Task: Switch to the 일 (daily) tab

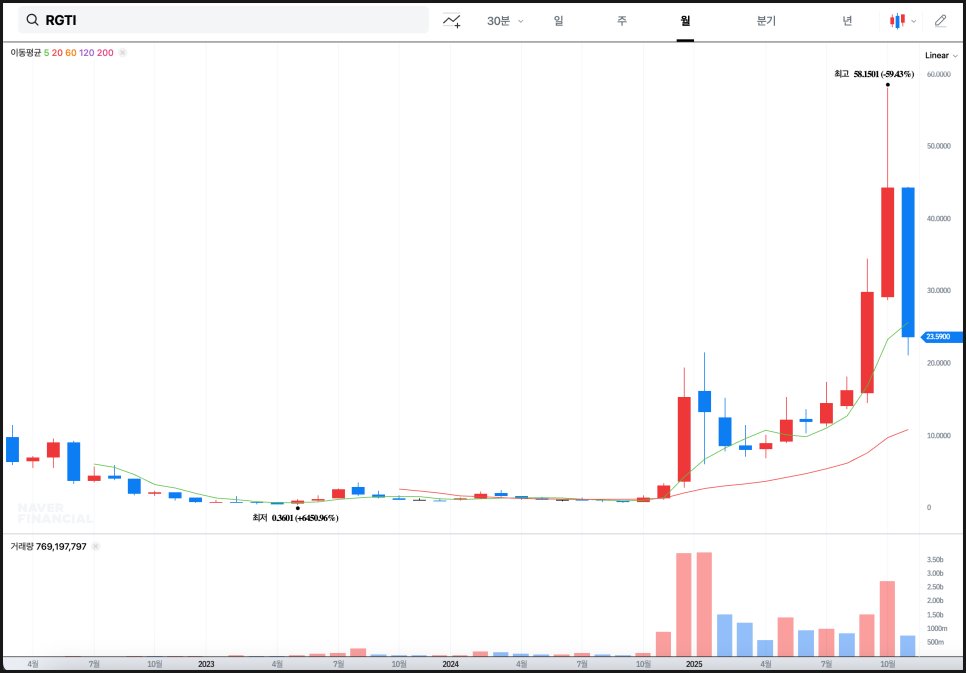Action: click(558, 20)
